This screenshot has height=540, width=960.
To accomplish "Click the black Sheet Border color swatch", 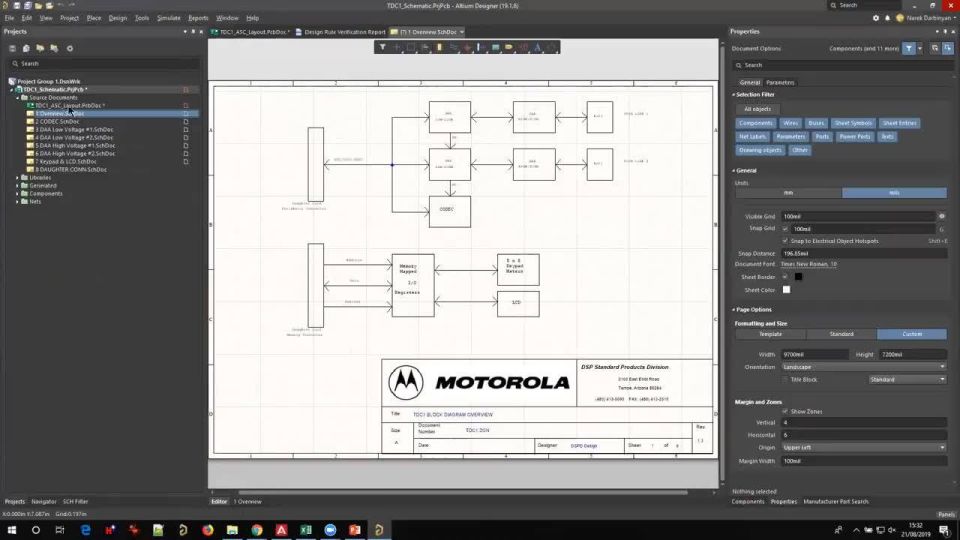I will pos(798,277).
